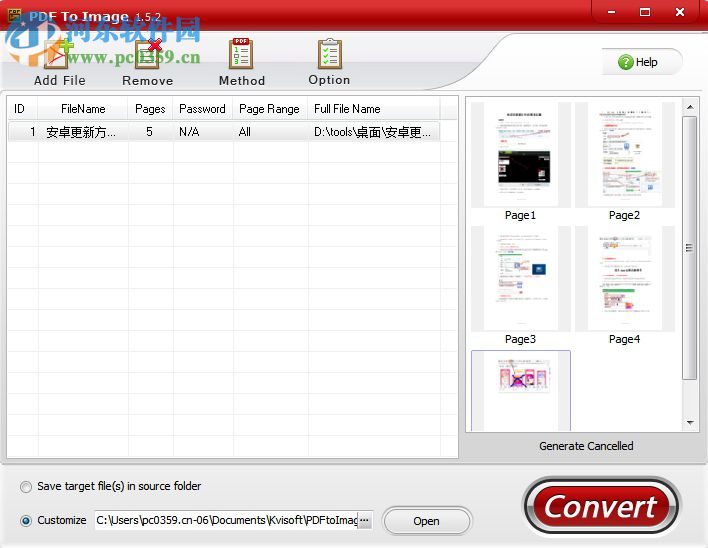708x548 pixels.
Task: Open the Option settings icon
Action: [330, 54]
